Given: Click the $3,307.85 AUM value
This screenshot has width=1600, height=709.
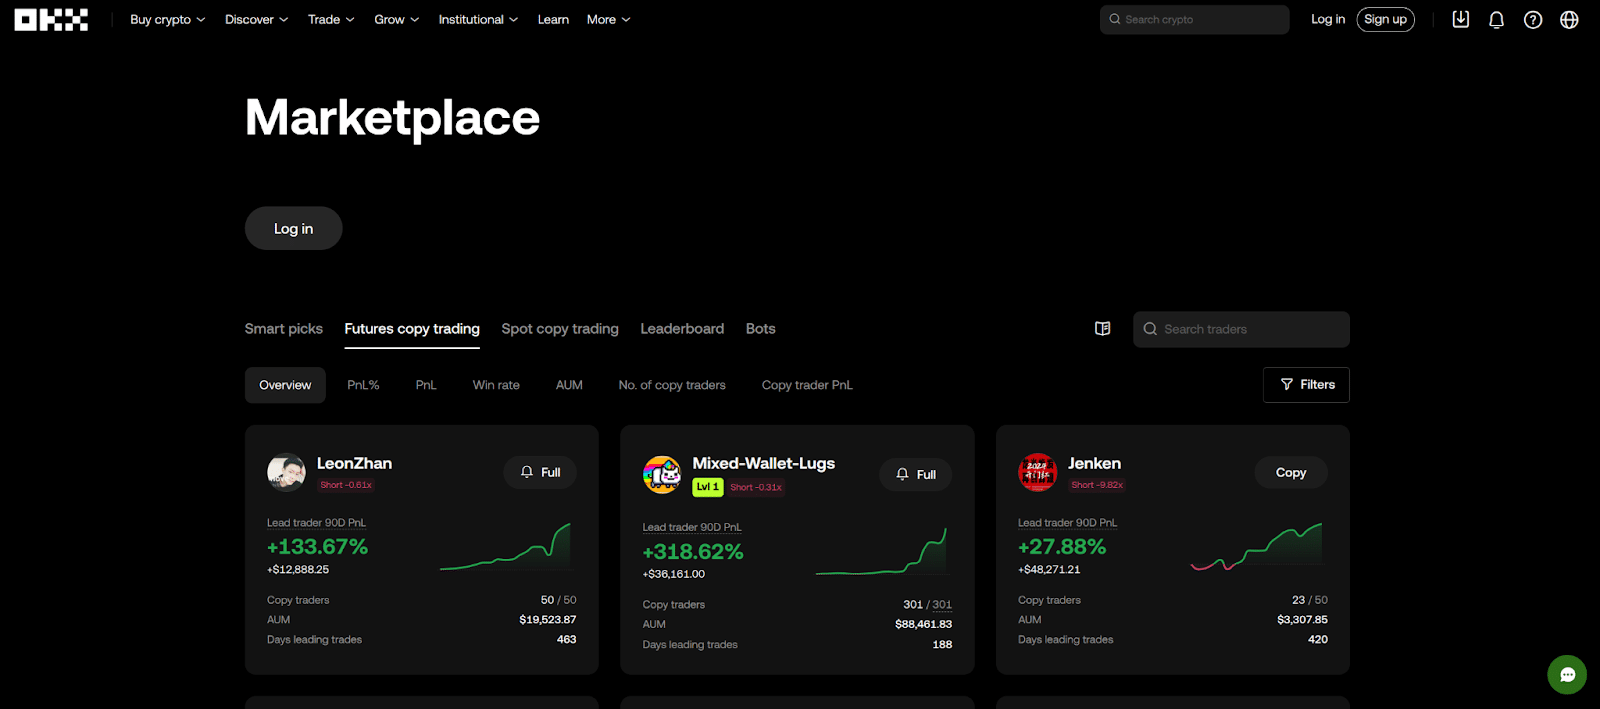Looking at the screenshot, I should point(1302,620).
